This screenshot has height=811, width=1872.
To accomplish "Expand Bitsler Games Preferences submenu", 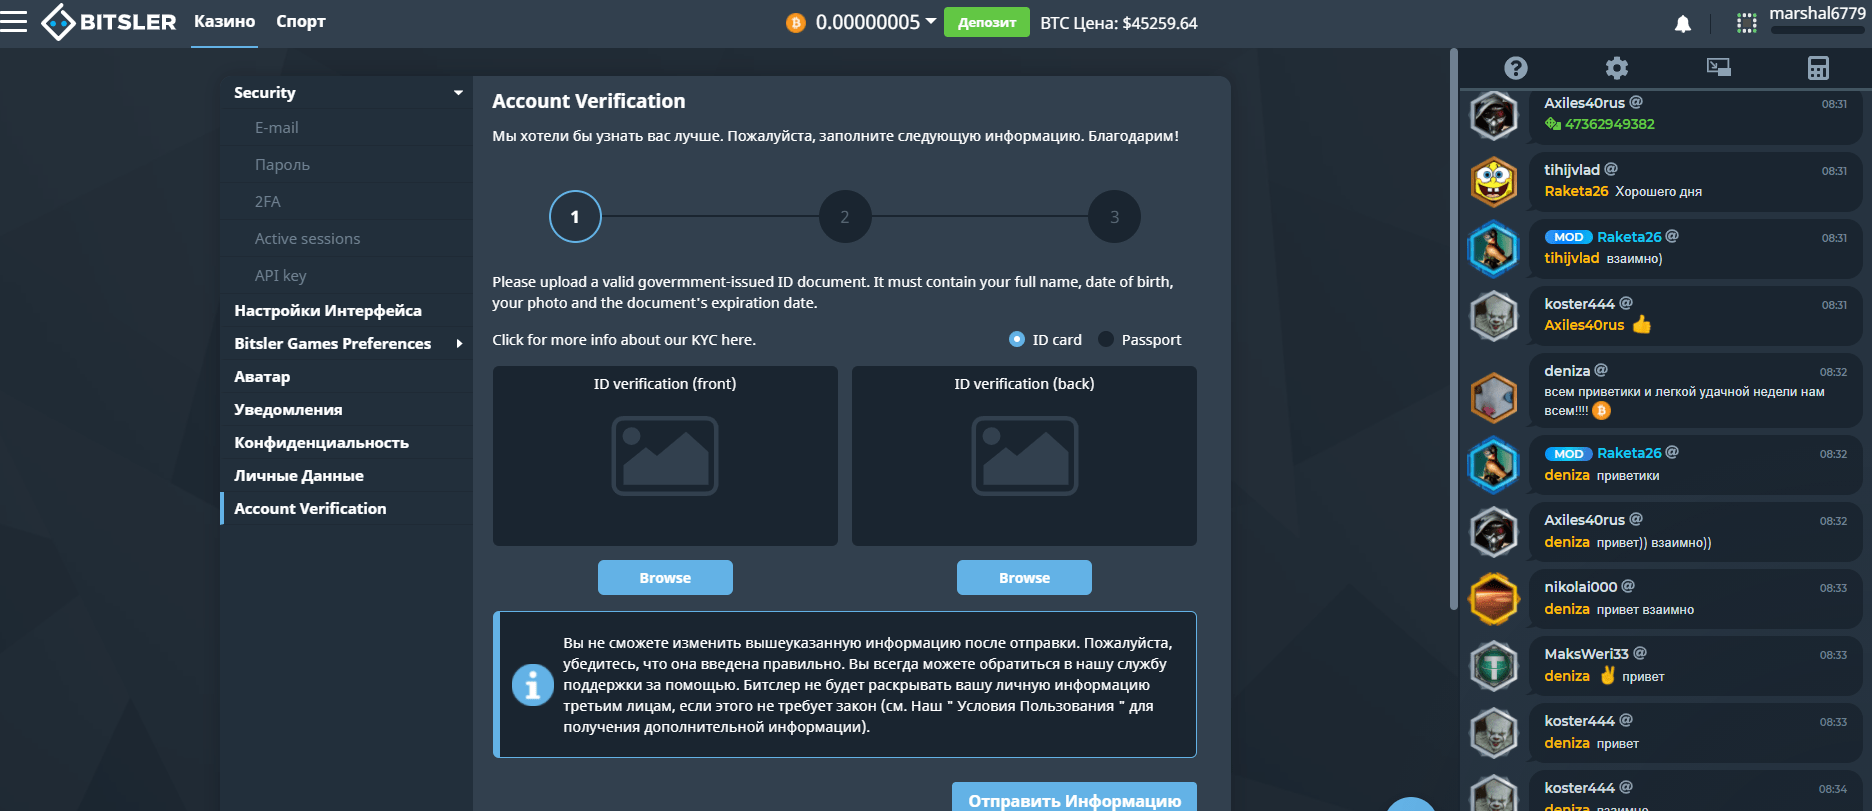I will 459,343.
